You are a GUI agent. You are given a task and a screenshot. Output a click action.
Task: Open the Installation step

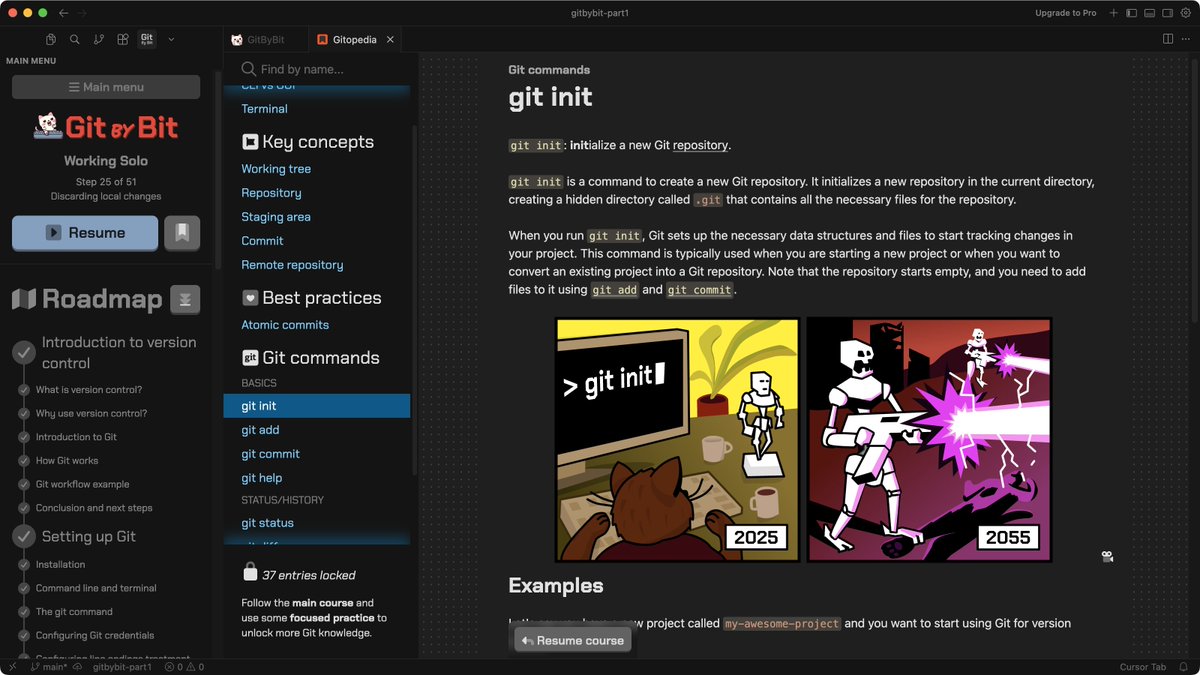61,564
